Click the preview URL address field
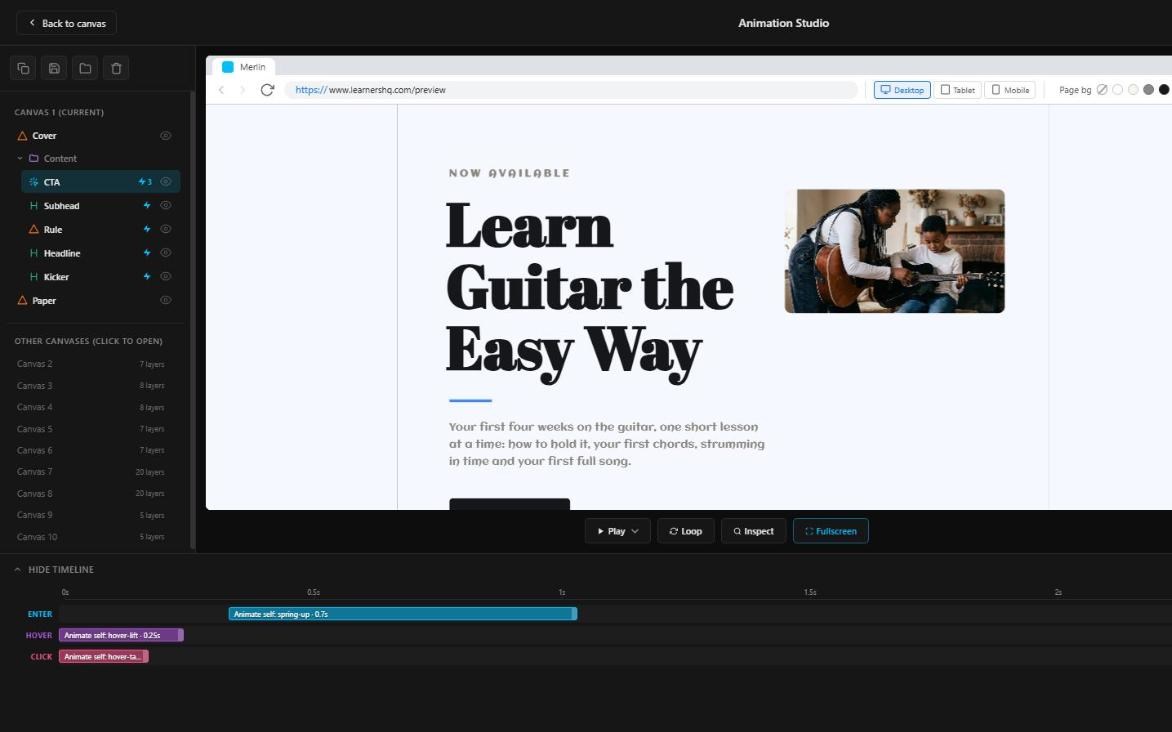Viewport: 1172px width, 732px height. click(x=571, y=90)
